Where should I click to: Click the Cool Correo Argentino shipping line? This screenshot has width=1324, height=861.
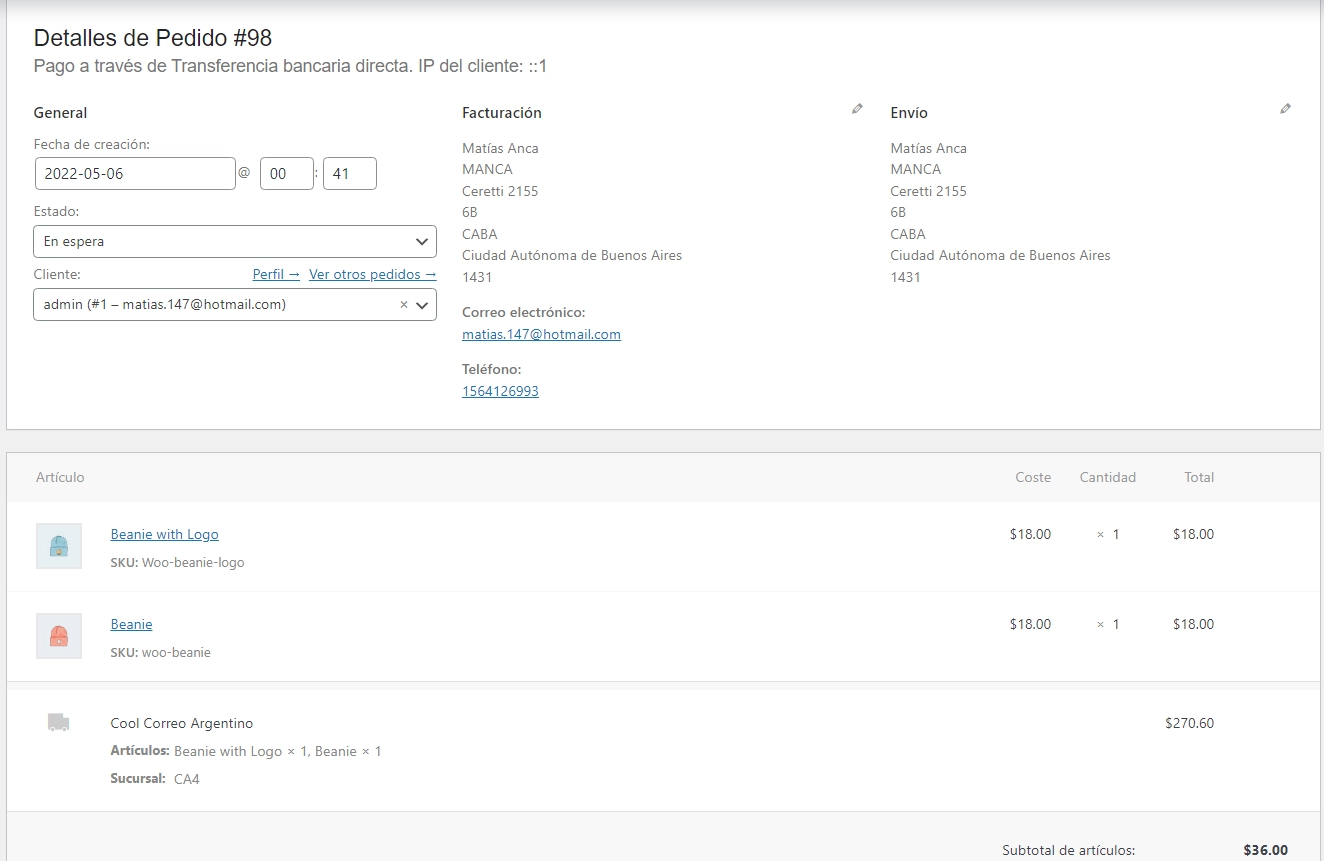click(181, 723)
